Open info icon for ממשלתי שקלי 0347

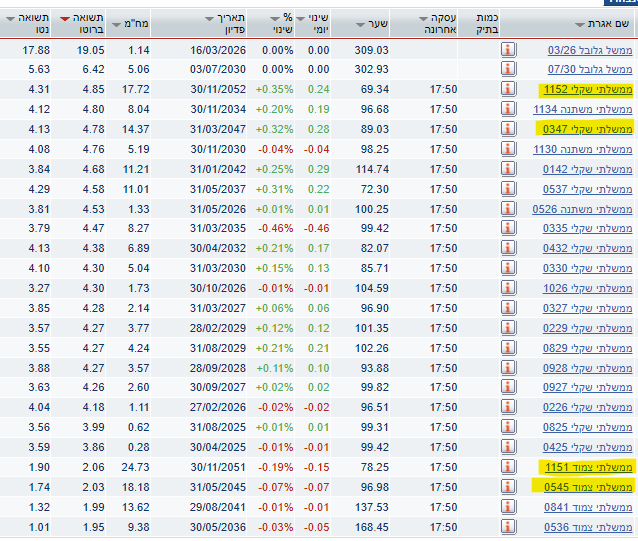coord(508,129)
